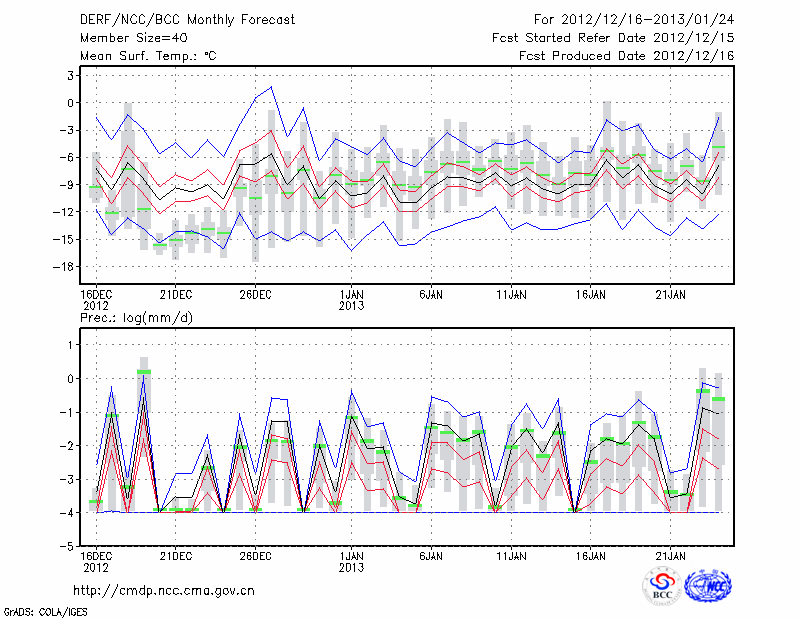The height and width of the screenshot is (618, 800).
Task: Click the BCC logo icon
Action: (x=662, y=586)
